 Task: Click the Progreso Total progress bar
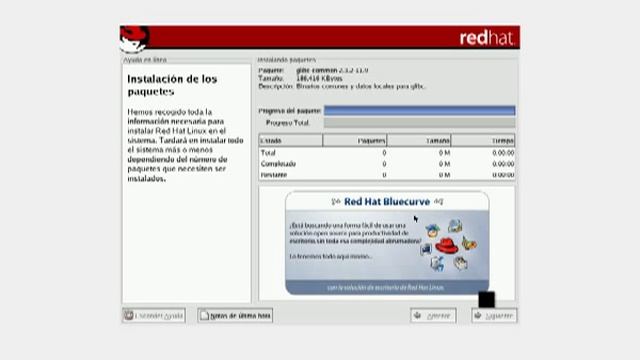point(420,123)
